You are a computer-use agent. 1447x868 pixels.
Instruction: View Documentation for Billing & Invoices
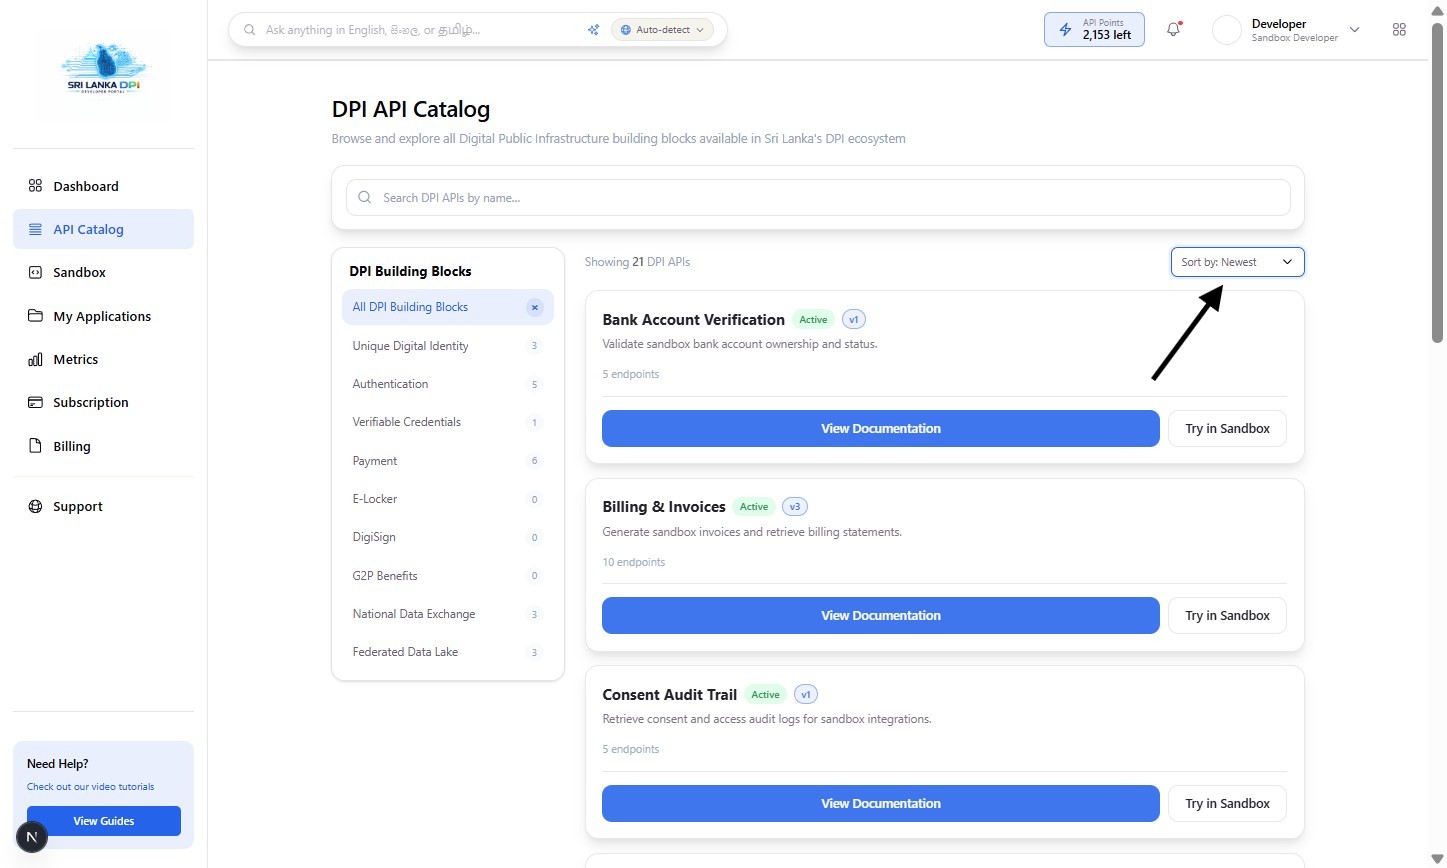click(881, 615)
